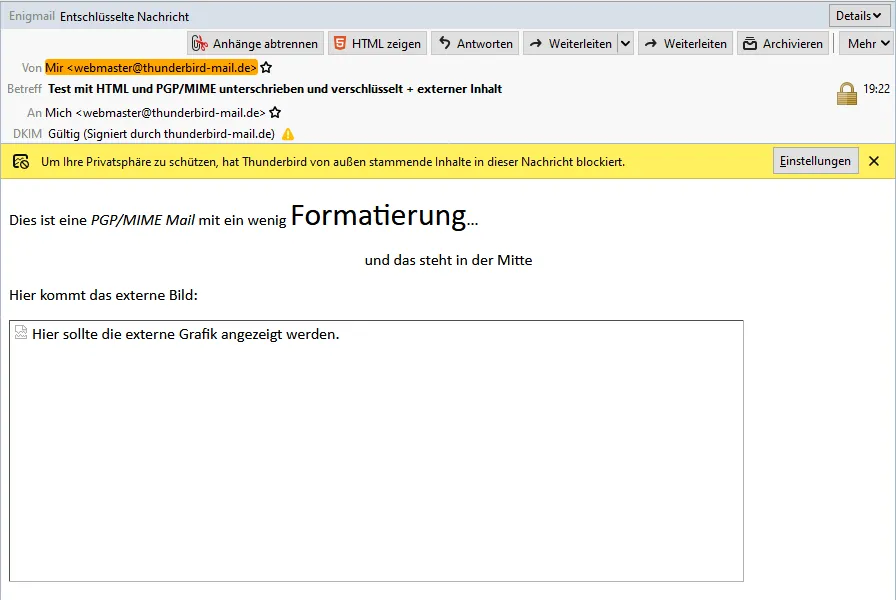Click the recipient Mich webmaster address
Screen dimensions: 896x600
click(x=155, y=113)
